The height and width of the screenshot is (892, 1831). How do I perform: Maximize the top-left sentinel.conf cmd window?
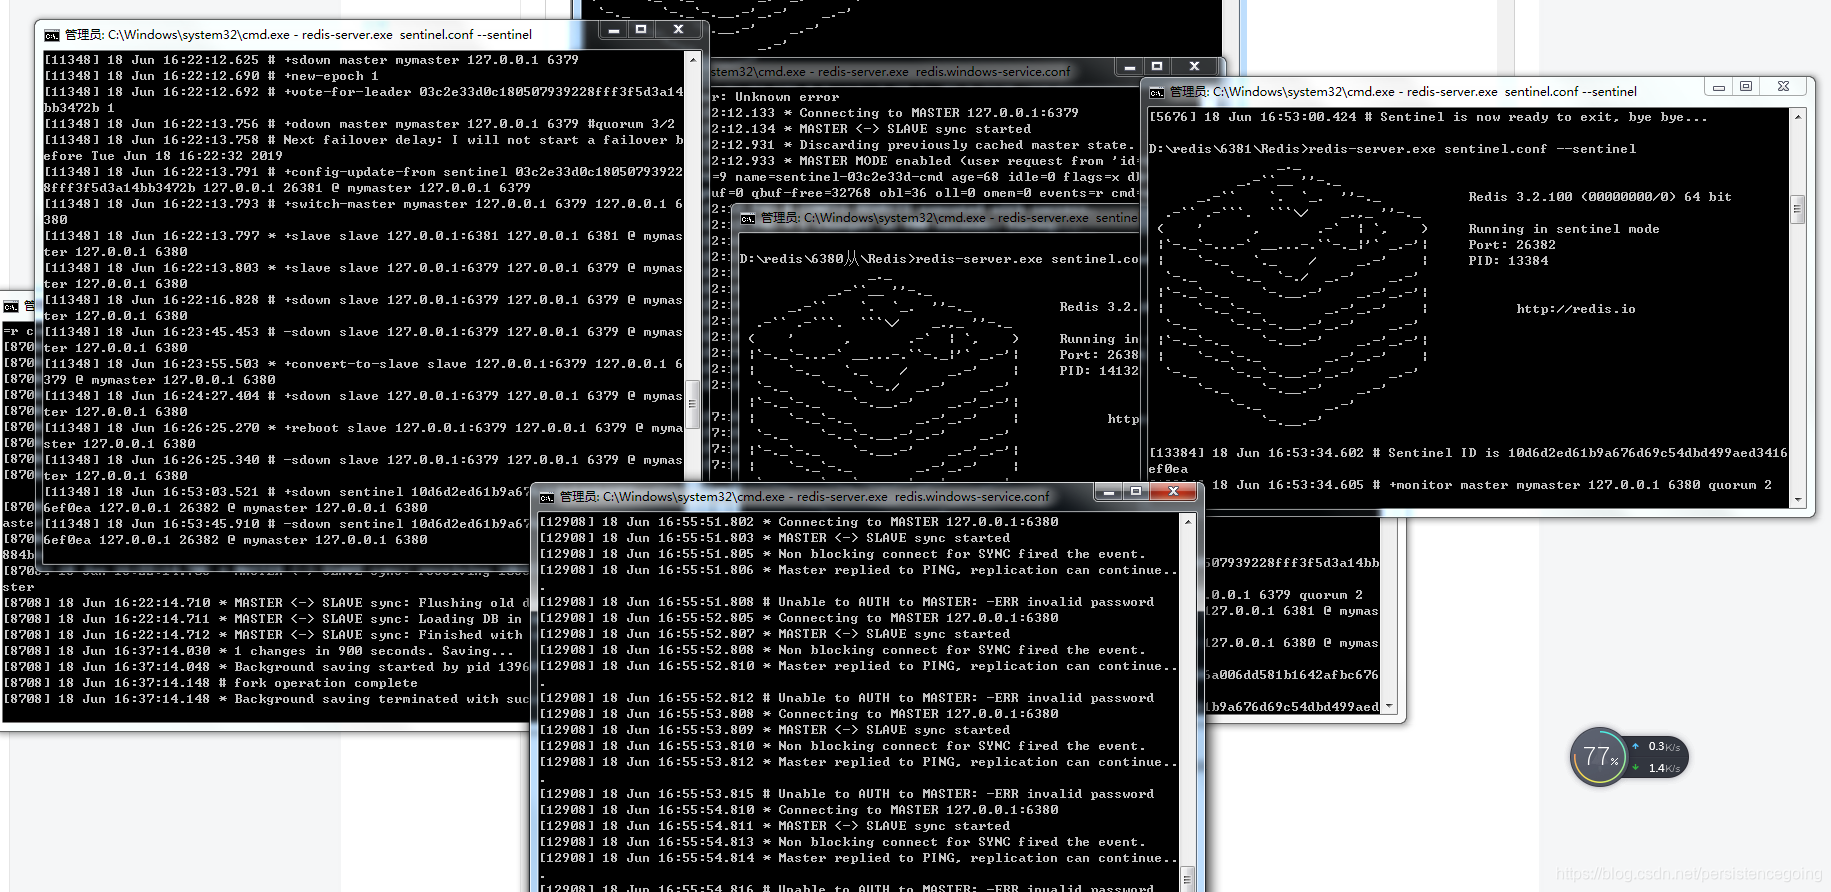coord(641,30)
